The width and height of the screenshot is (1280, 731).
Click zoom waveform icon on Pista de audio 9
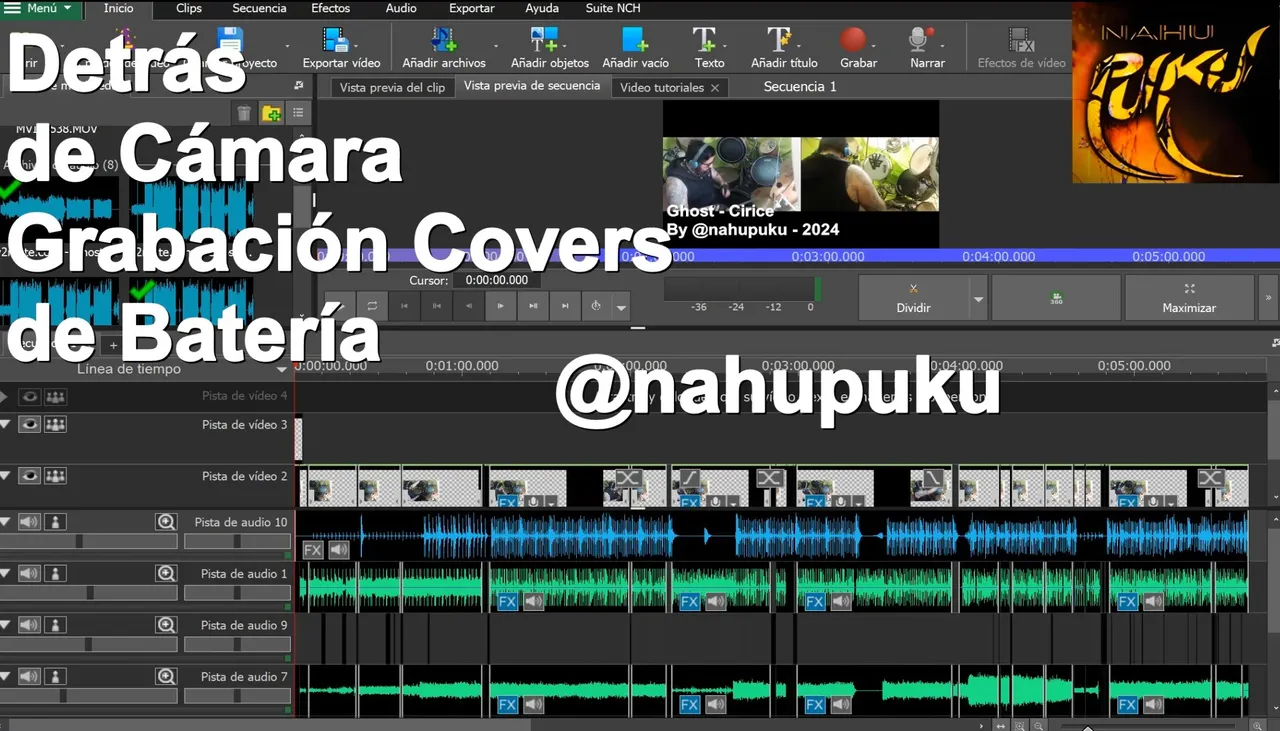click(x=166, y=625)
